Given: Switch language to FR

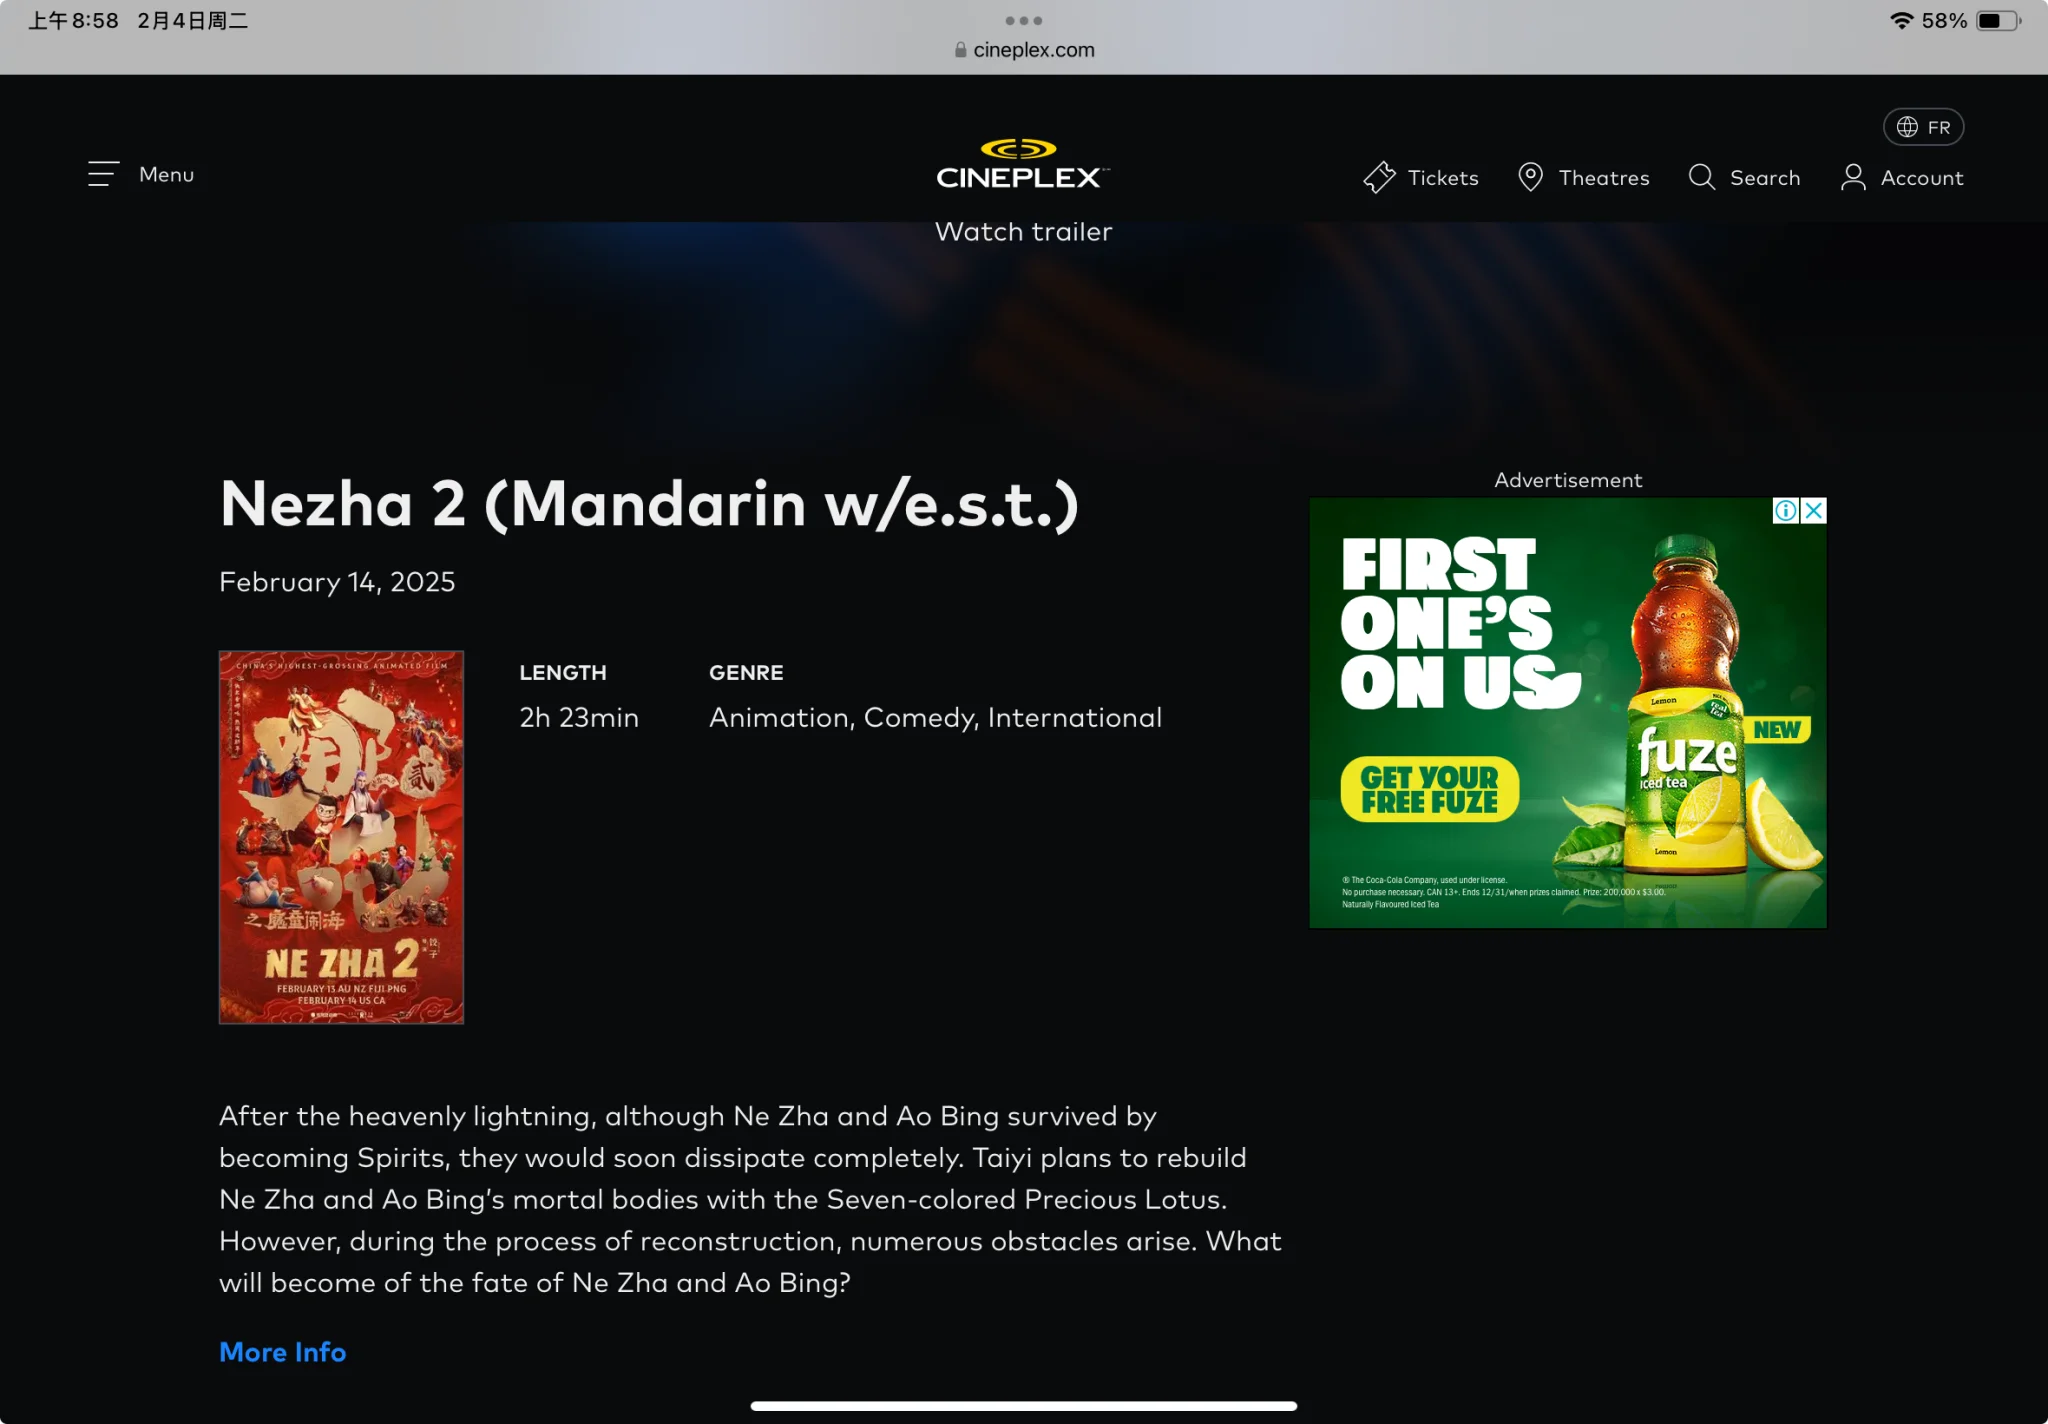Looking at the screenshot, I should [x=1924, y=127].
